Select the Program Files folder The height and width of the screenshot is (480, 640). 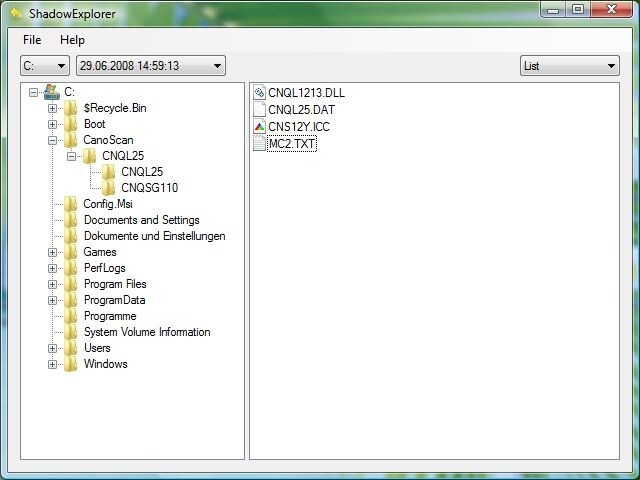[x=115, y=284]
